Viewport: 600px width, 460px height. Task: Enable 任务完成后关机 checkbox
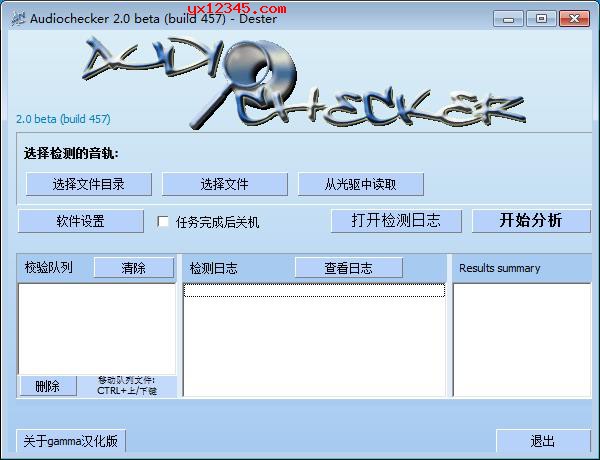pos(163,222)
